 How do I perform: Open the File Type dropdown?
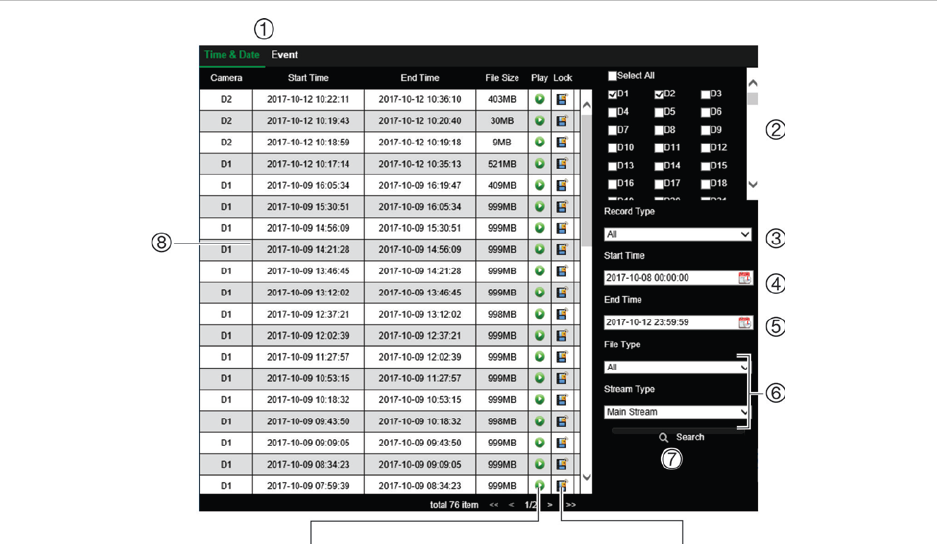(x=676, y=367)
